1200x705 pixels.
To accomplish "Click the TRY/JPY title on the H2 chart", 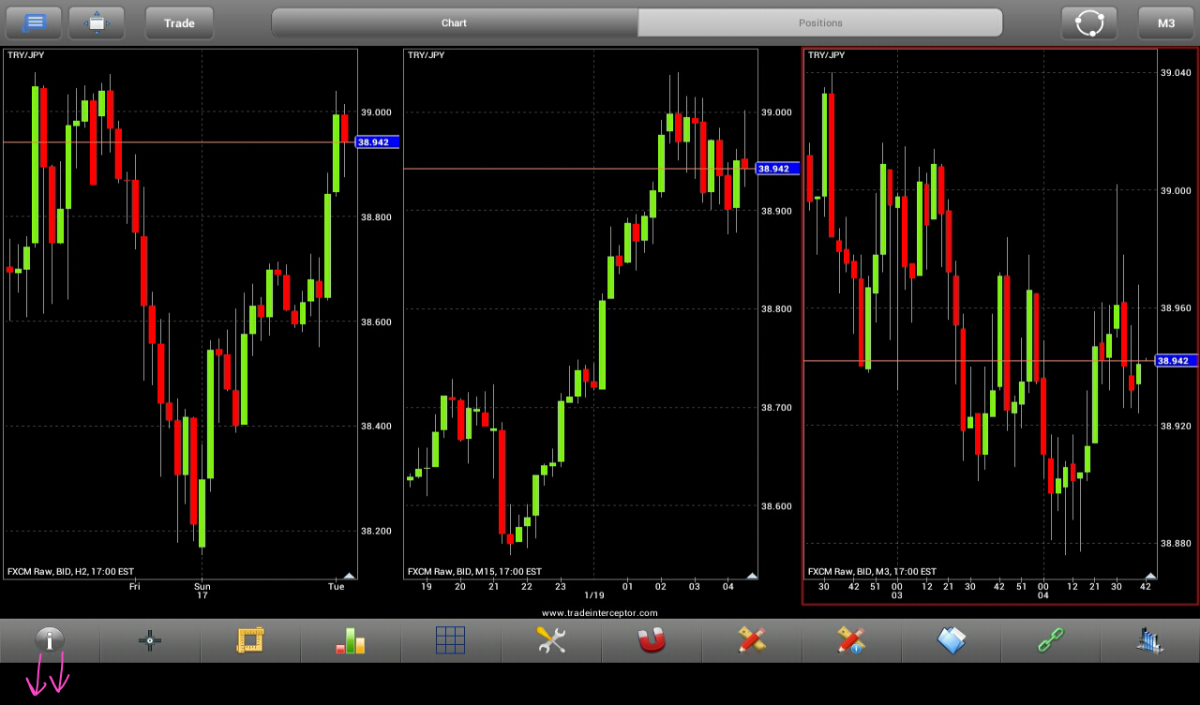I will 24,55.
